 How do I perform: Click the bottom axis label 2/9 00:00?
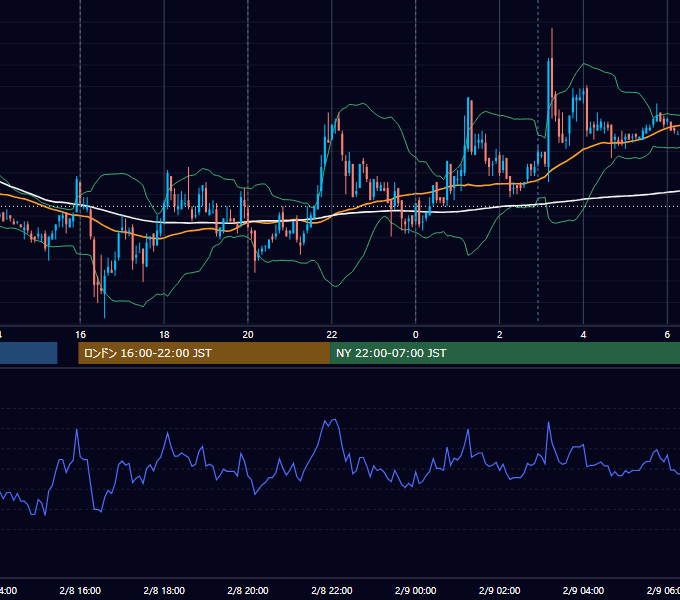point(415,590)
